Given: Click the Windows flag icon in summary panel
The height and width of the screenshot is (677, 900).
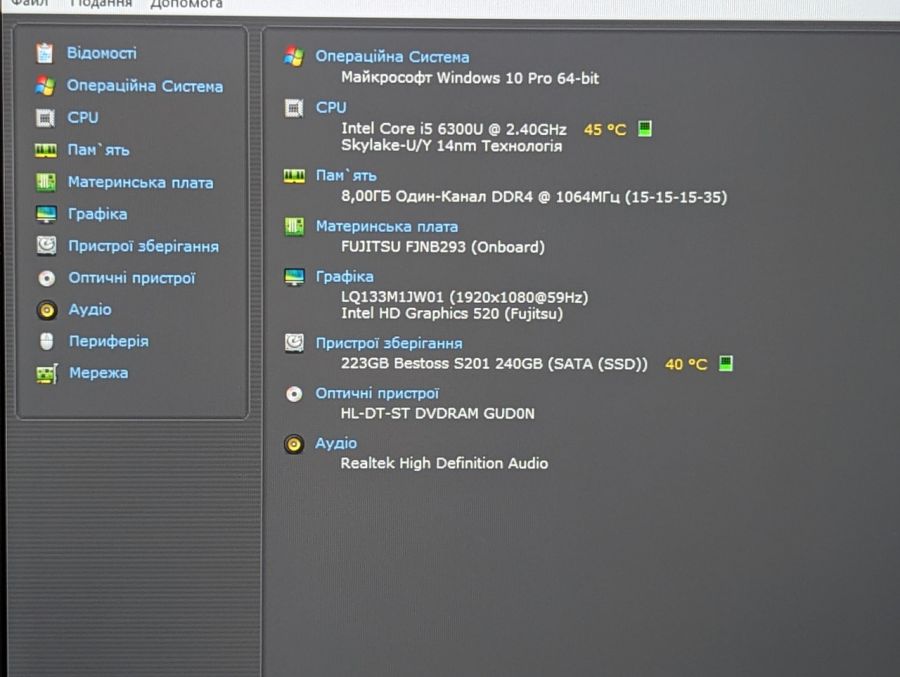Looking at the screenshot, I should point(294,56).
